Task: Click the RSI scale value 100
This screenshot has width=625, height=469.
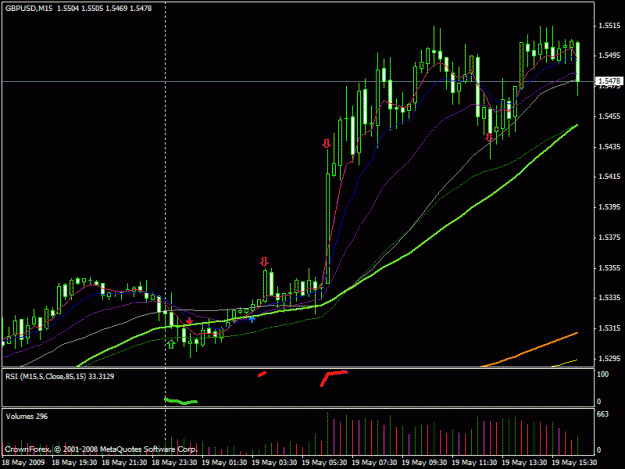Action: [x=603, y=375]
